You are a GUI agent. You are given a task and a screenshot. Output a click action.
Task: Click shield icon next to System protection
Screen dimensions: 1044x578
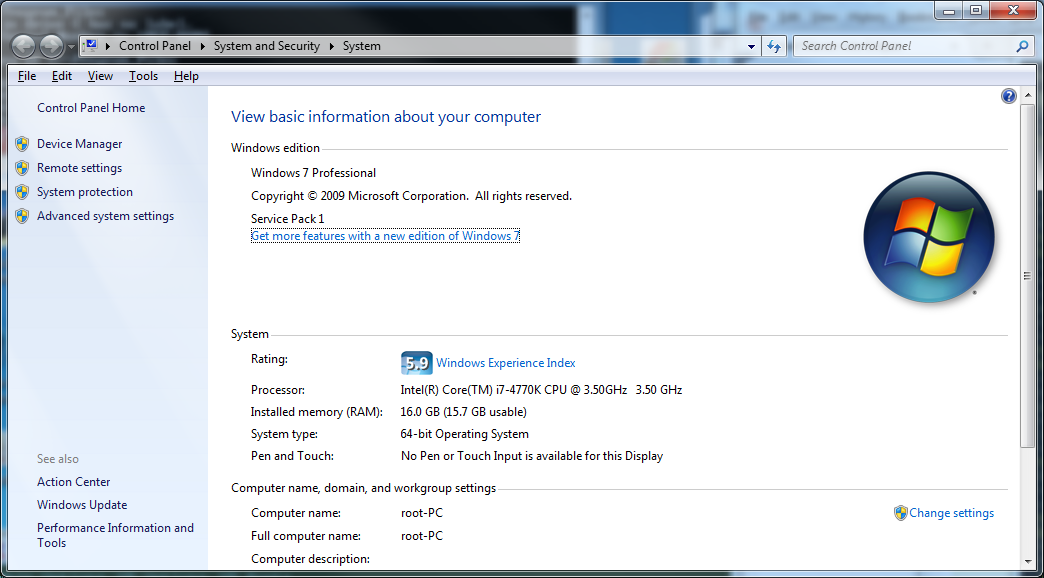click(22, 192)
